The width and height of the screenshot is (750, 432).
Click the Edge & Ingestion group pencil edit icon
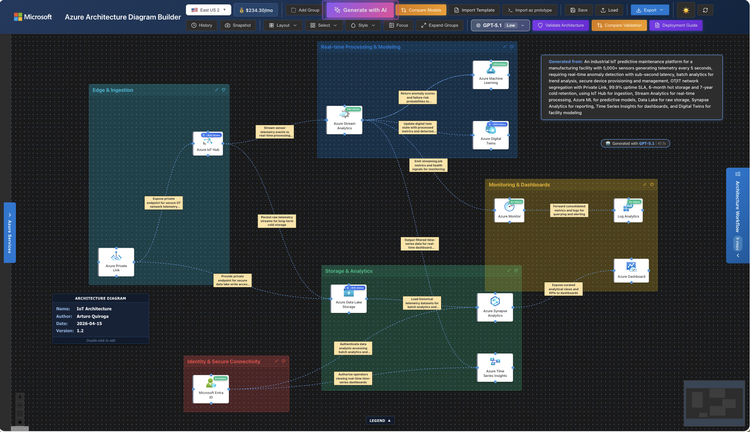tap(217, 89)
